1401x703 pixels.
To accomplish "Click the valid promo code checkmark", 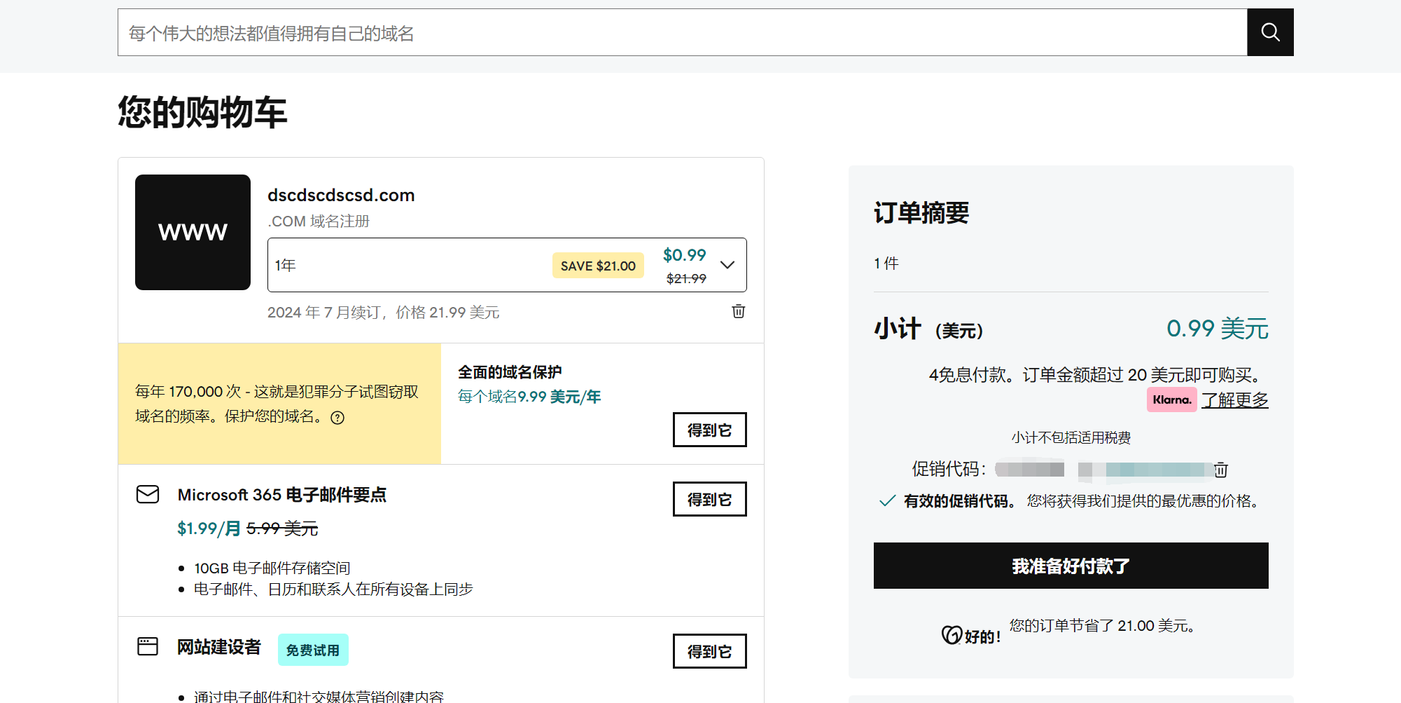I will 886,501.
